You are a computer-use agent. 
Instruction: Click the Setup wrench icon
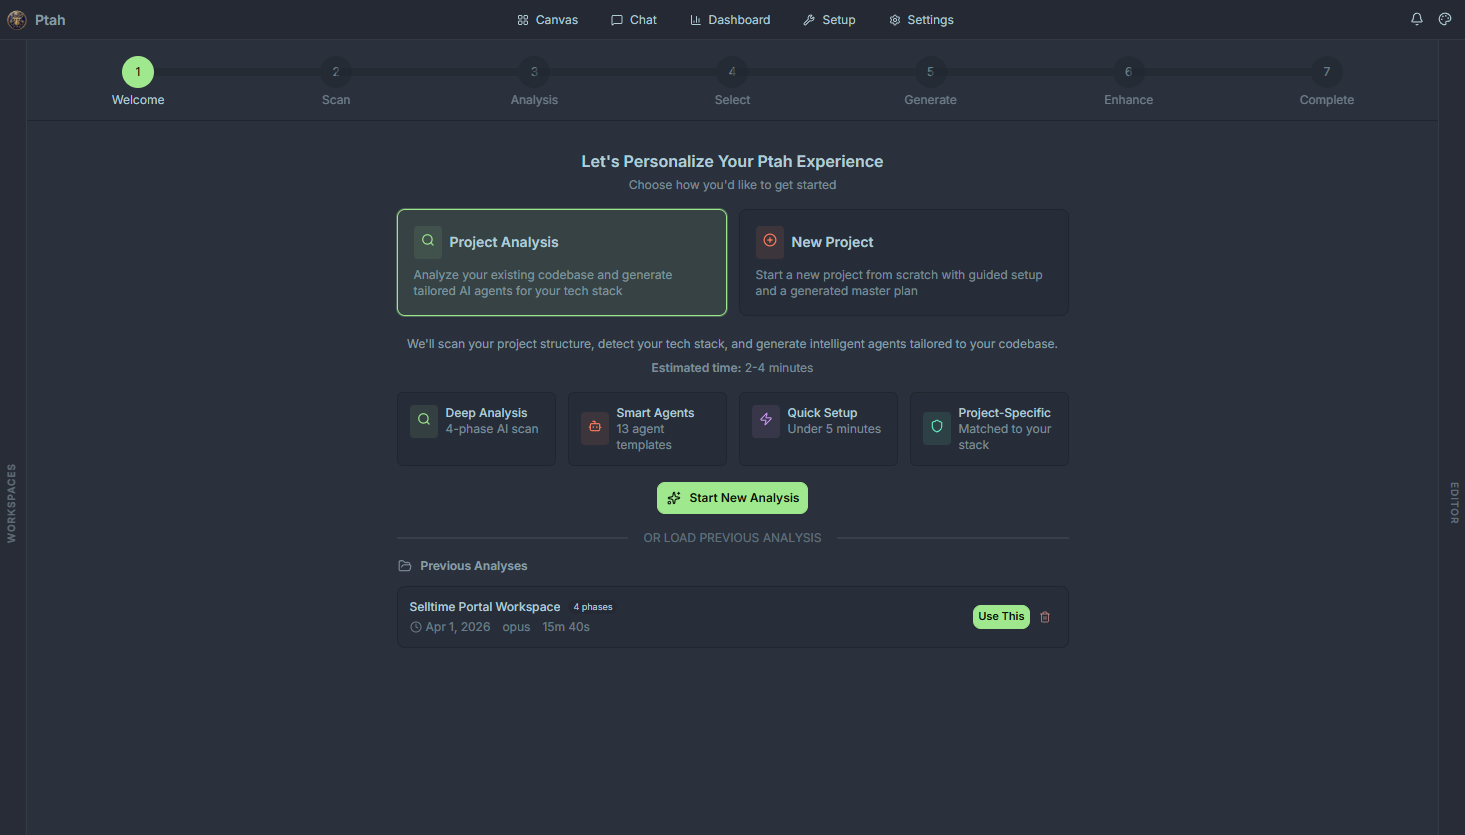coord(808,19)
